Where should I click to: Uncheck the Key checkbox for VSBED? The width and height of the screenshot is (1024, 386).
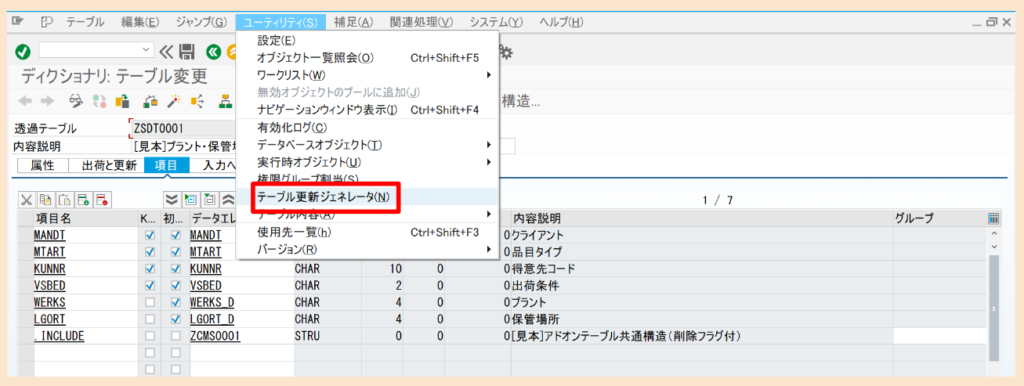click(x=151, y=285)
